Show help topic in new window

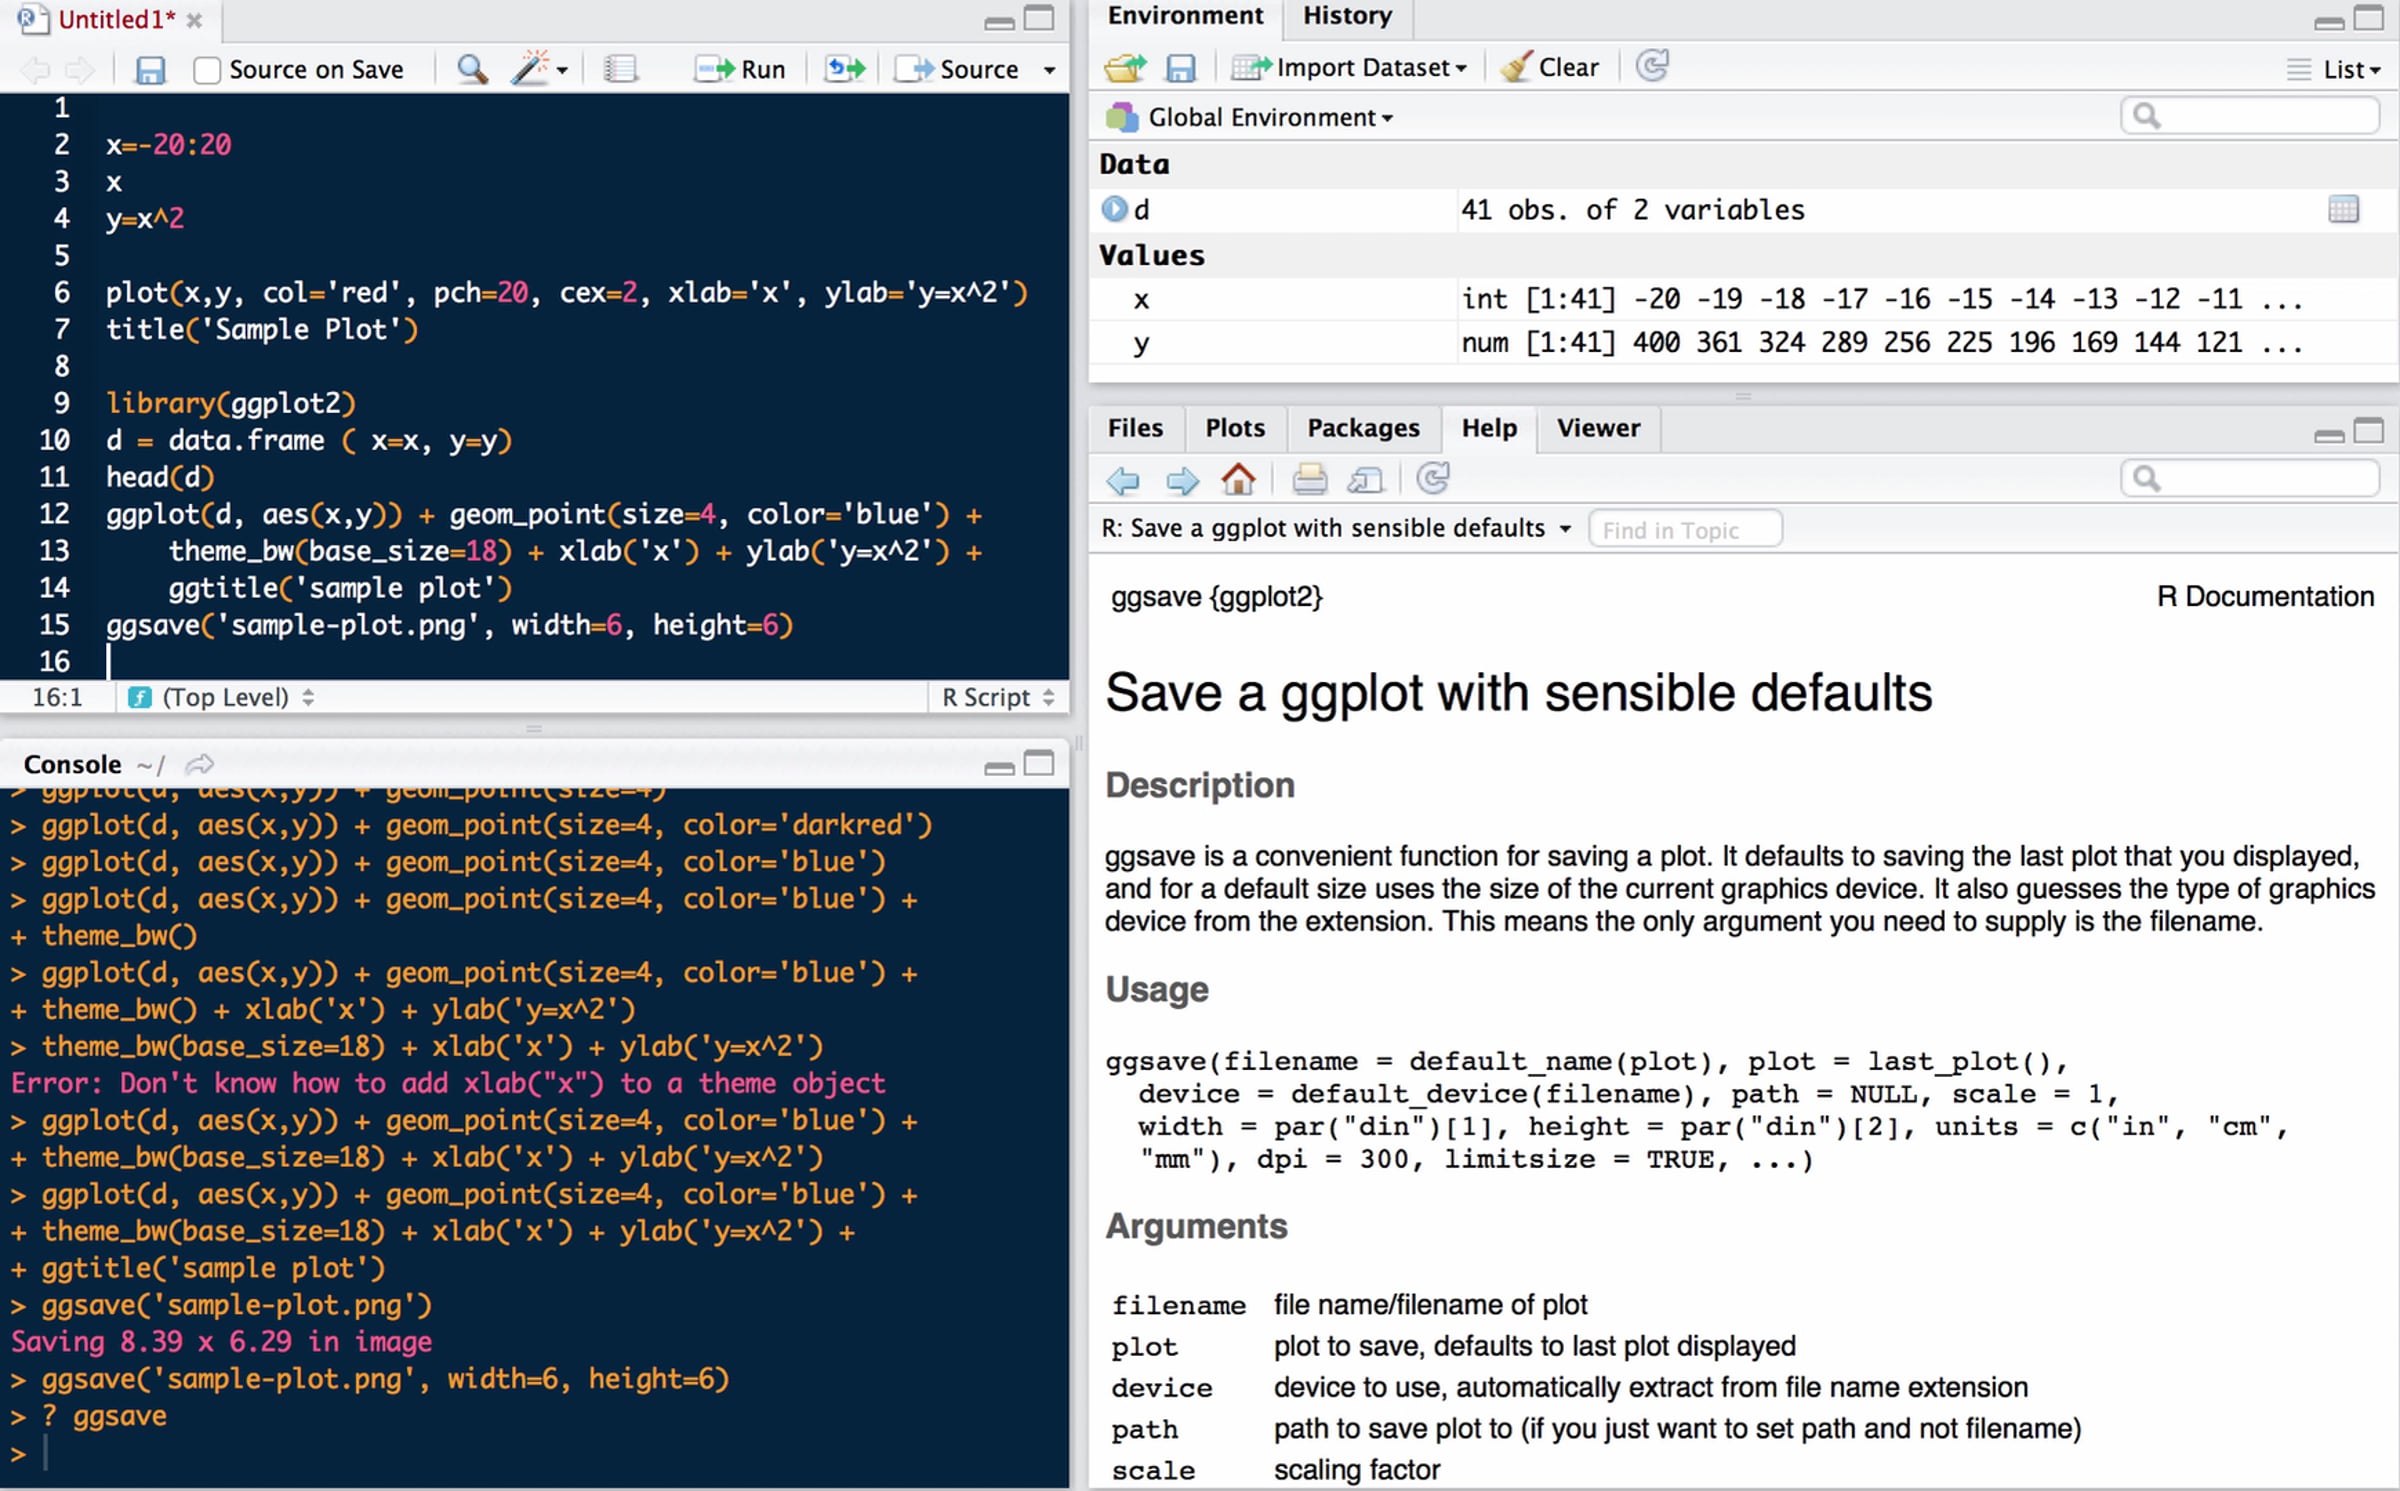(x=1365, y=481)
